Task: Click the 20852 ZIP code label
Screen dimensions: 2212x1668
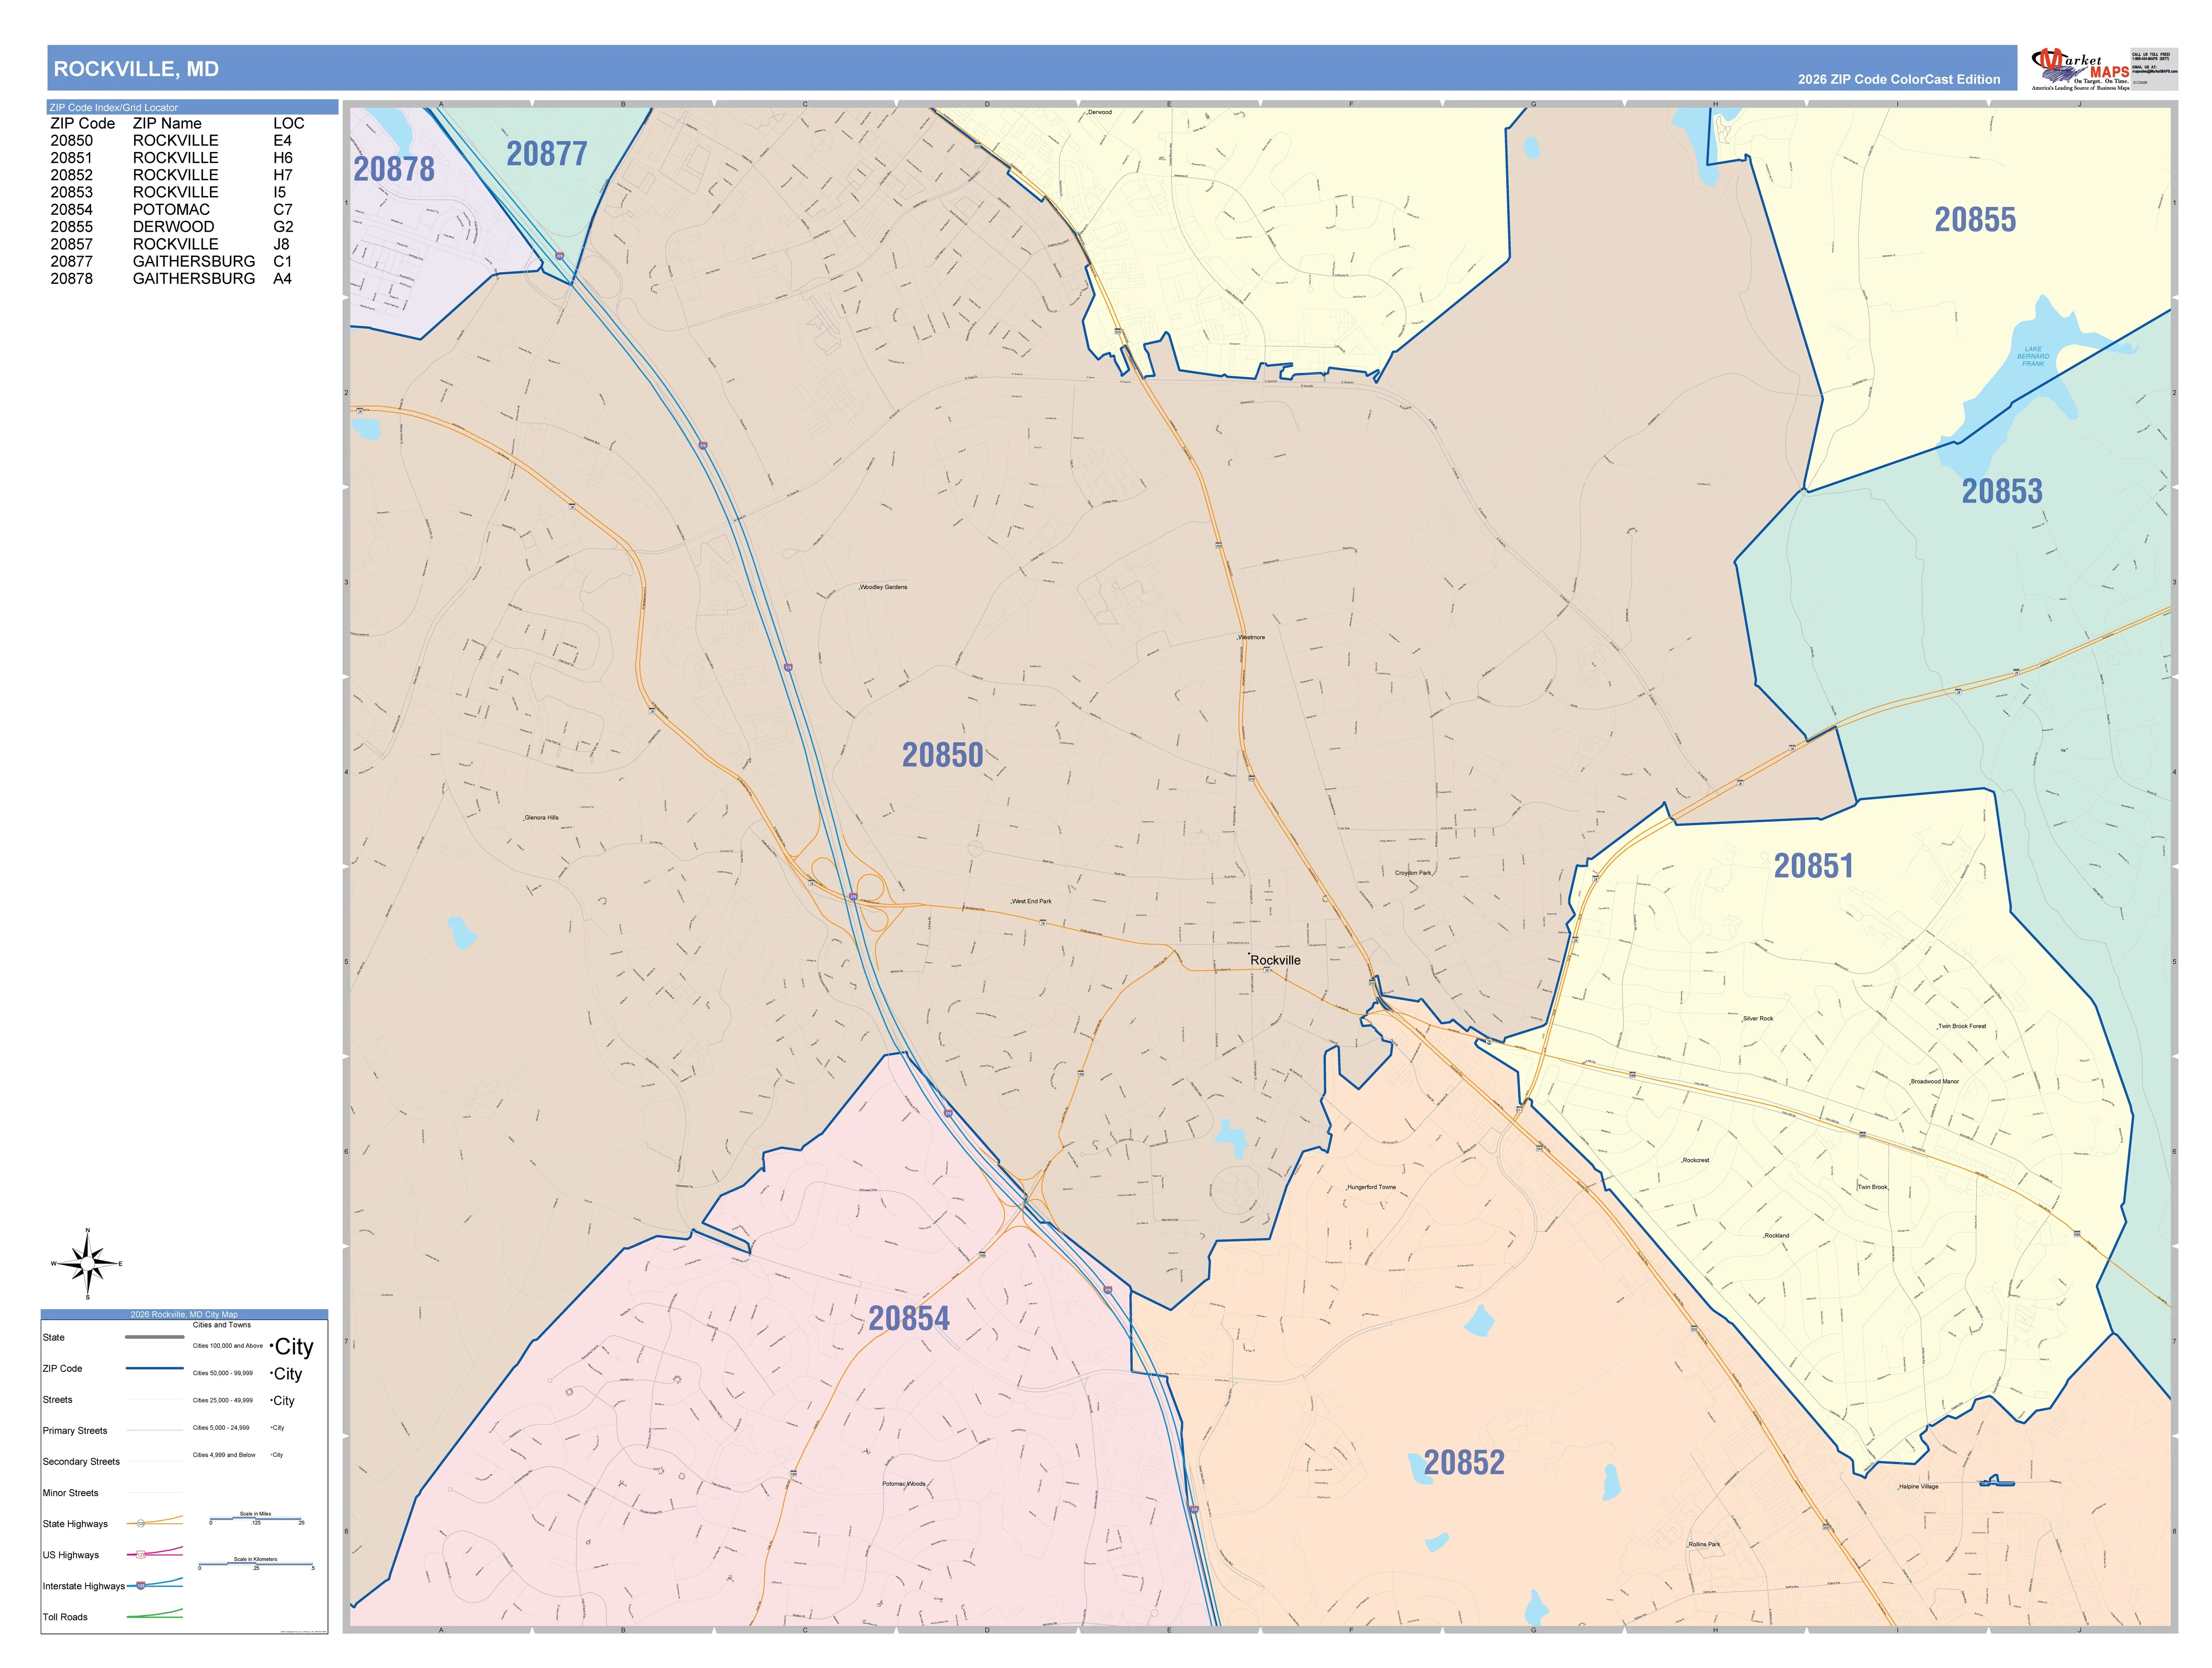Action: (x=1464, y=1463)
